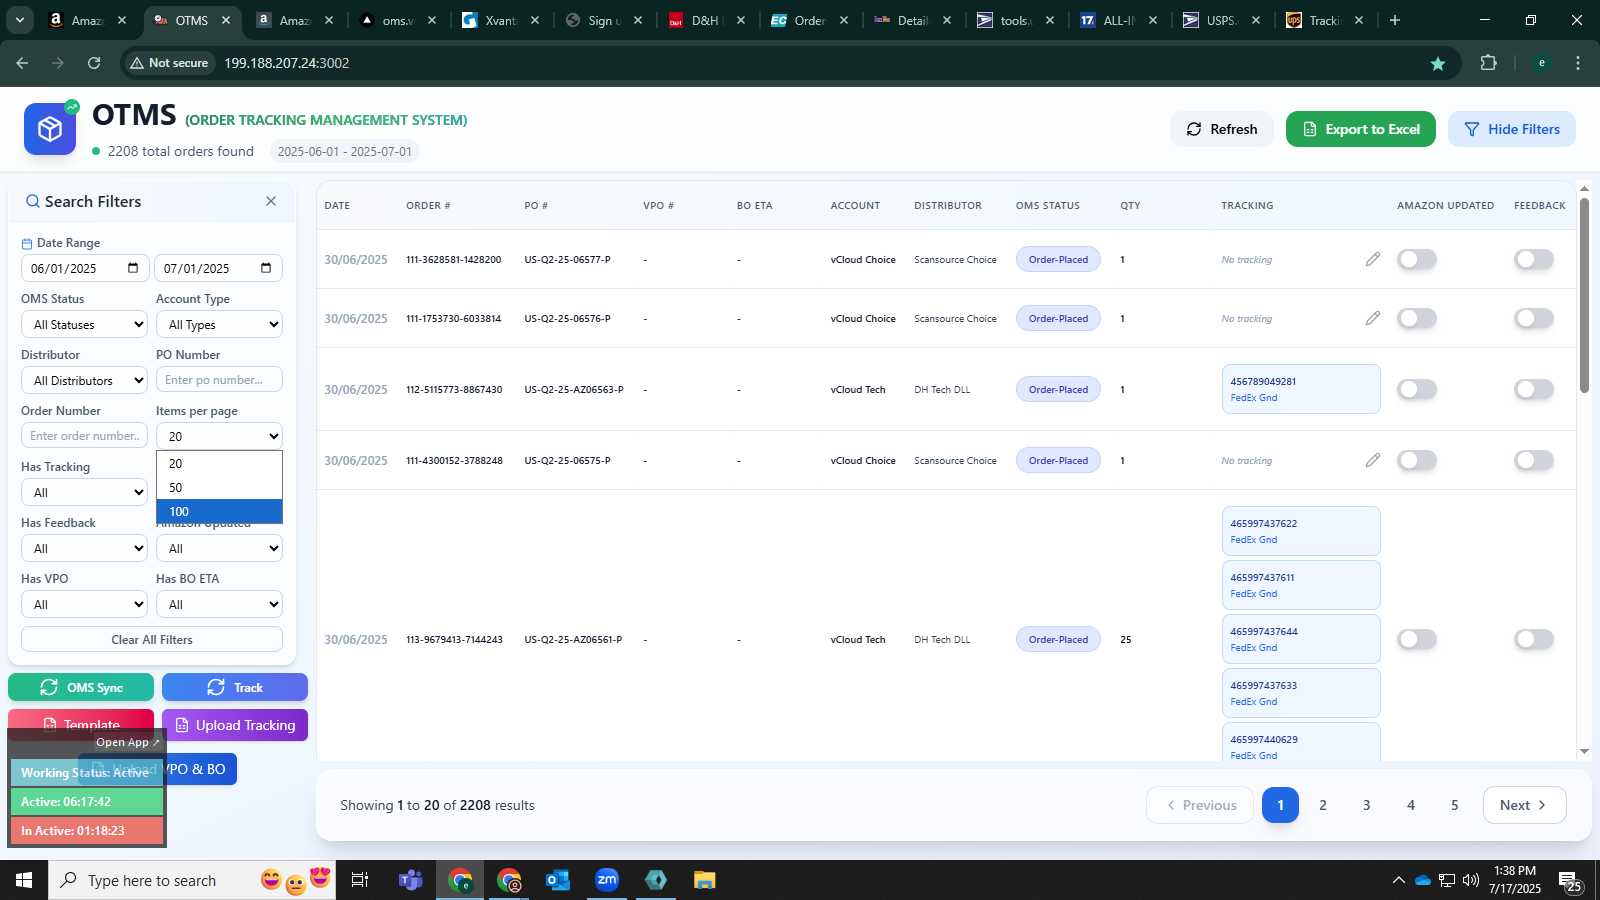This screenshot has height=900, width=1600.
Task: Click the browser reload icon
Action: 94,63
